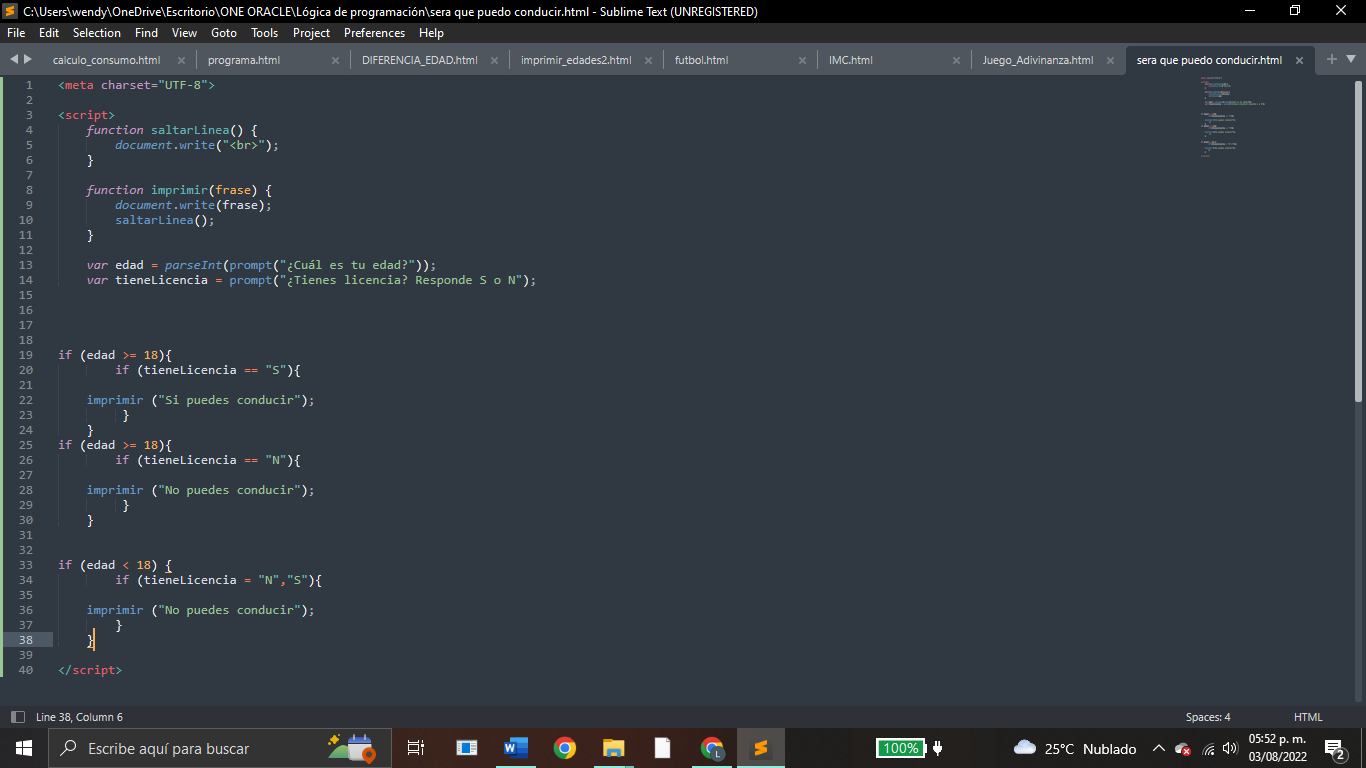Open the second Chrome profile taskbar icon
This screenshot has width=1366, height=768.
click(712, 748)
